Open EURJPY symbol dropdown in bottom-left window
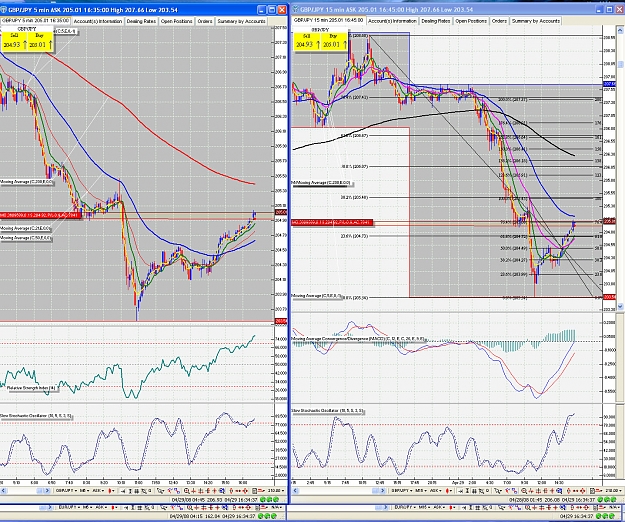 click(69, 508)
